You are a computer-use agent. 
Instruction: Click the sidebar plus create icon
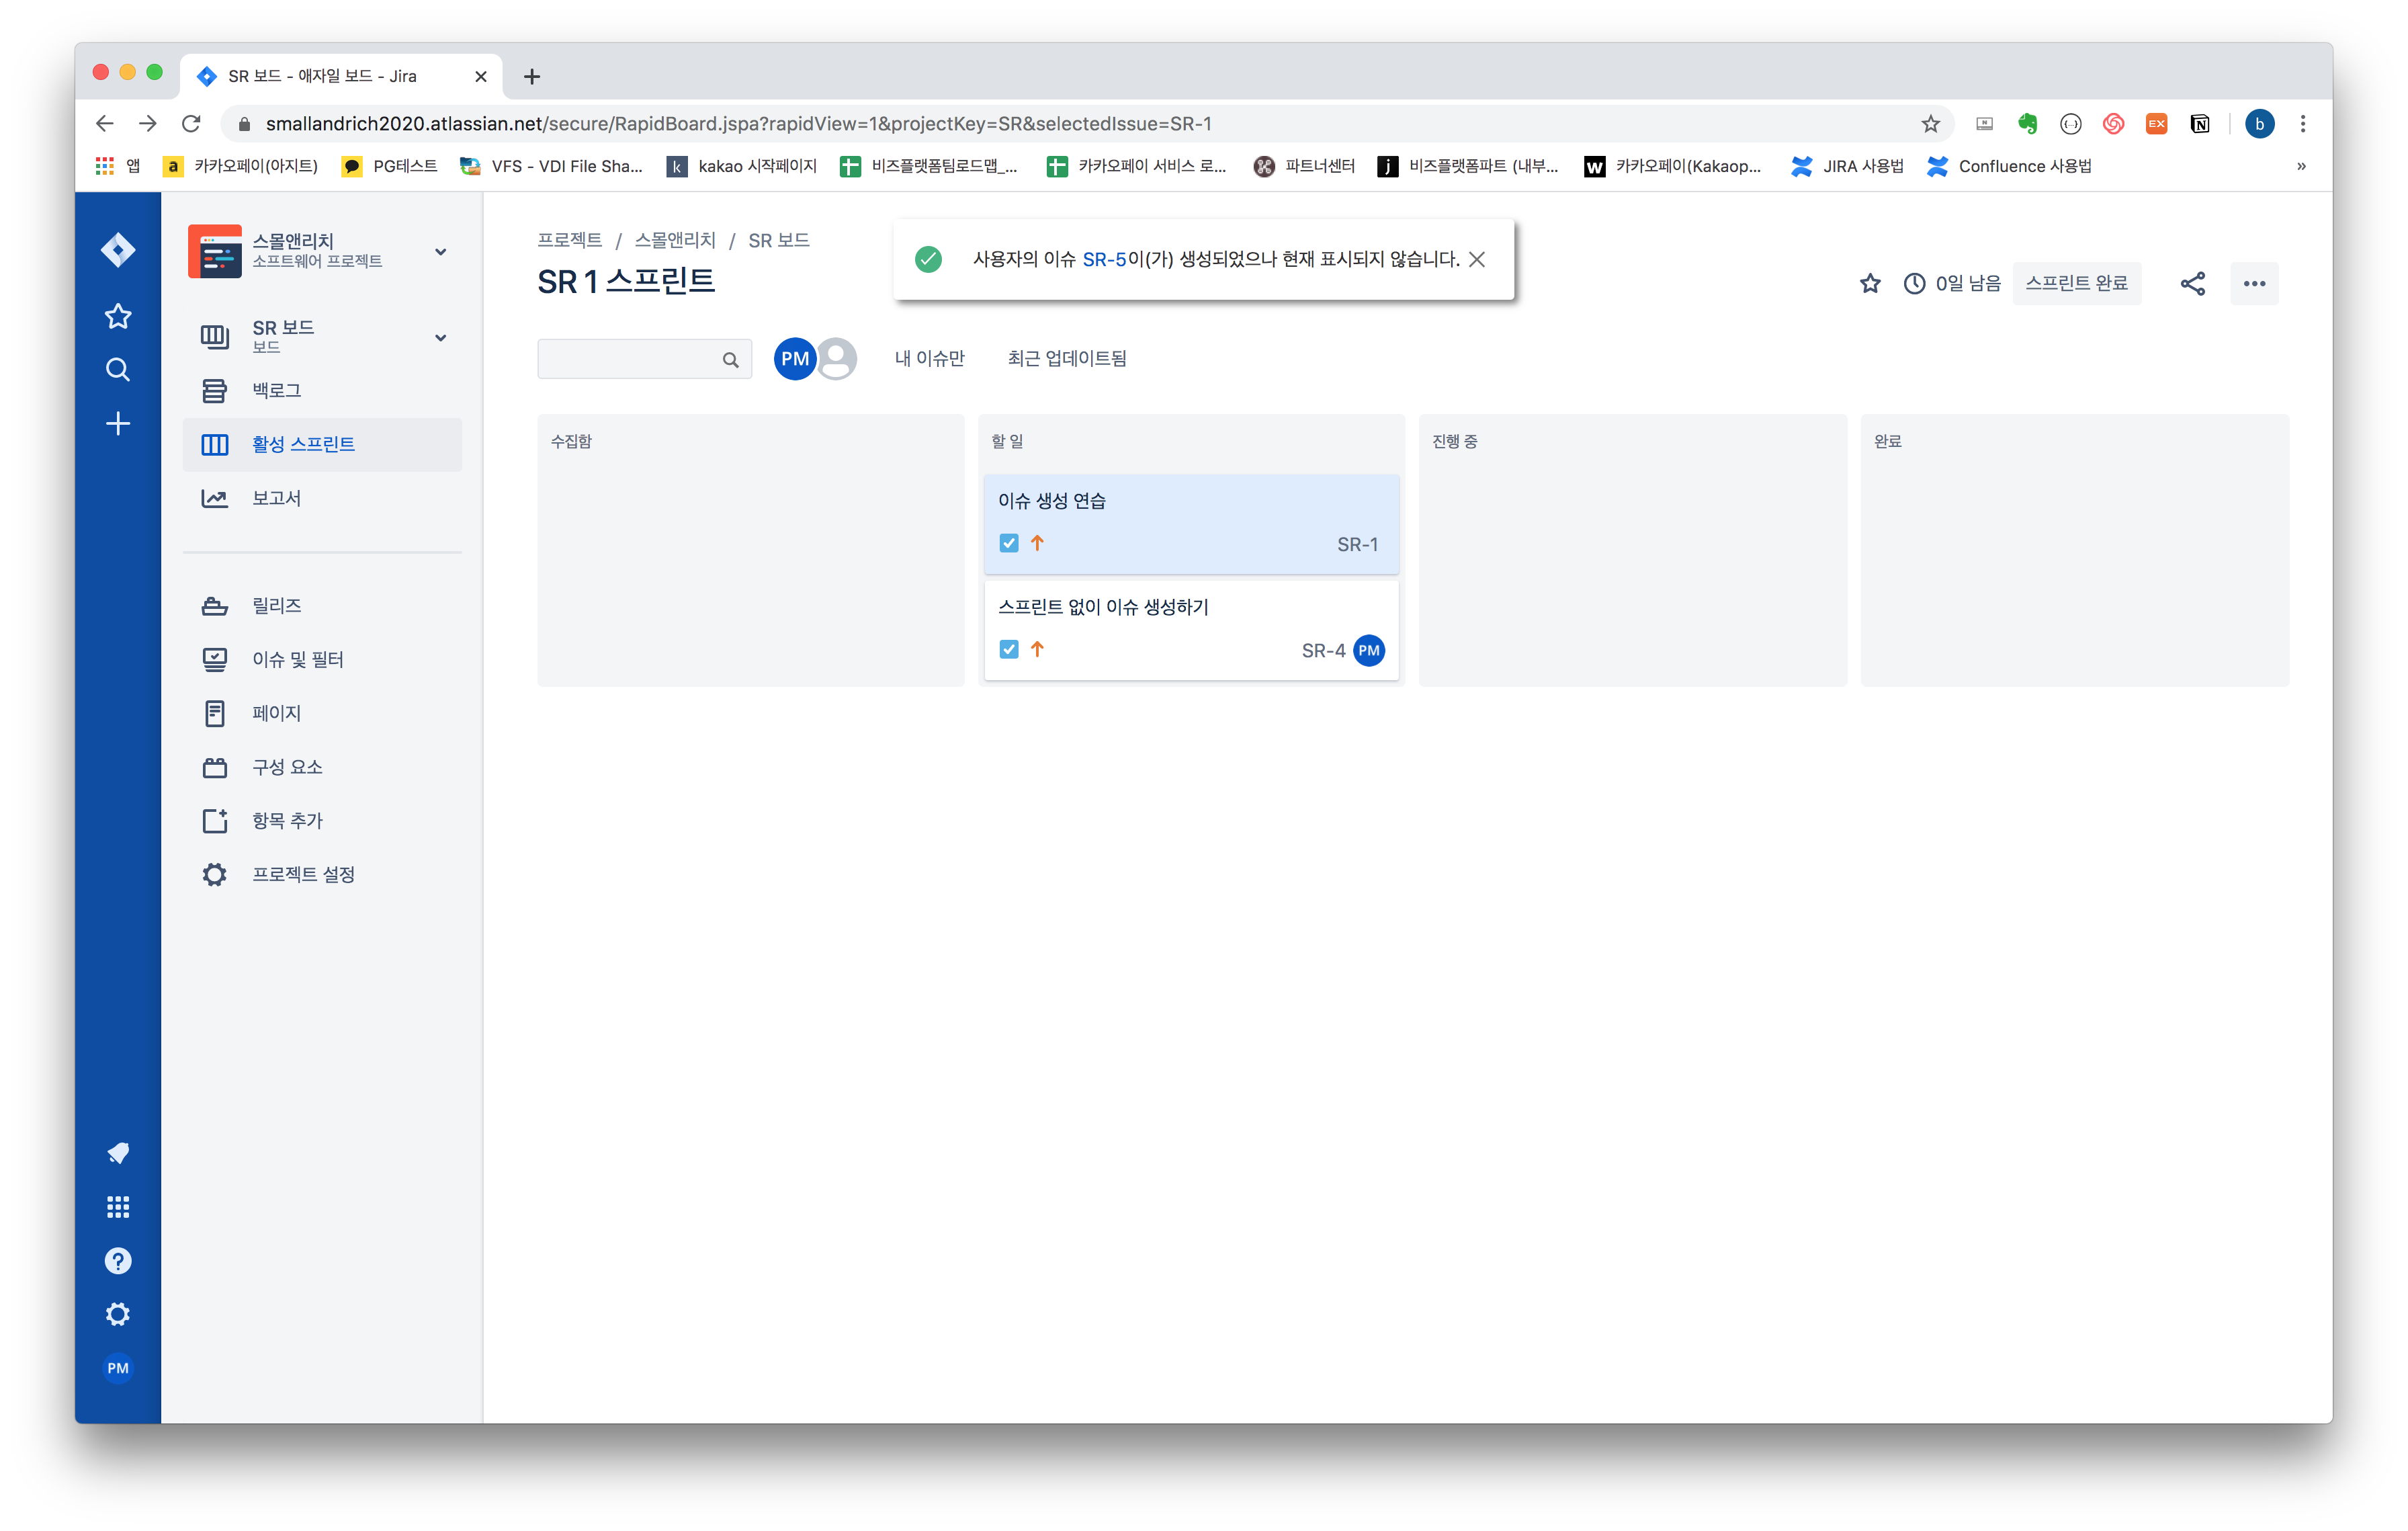click(118, 424)
